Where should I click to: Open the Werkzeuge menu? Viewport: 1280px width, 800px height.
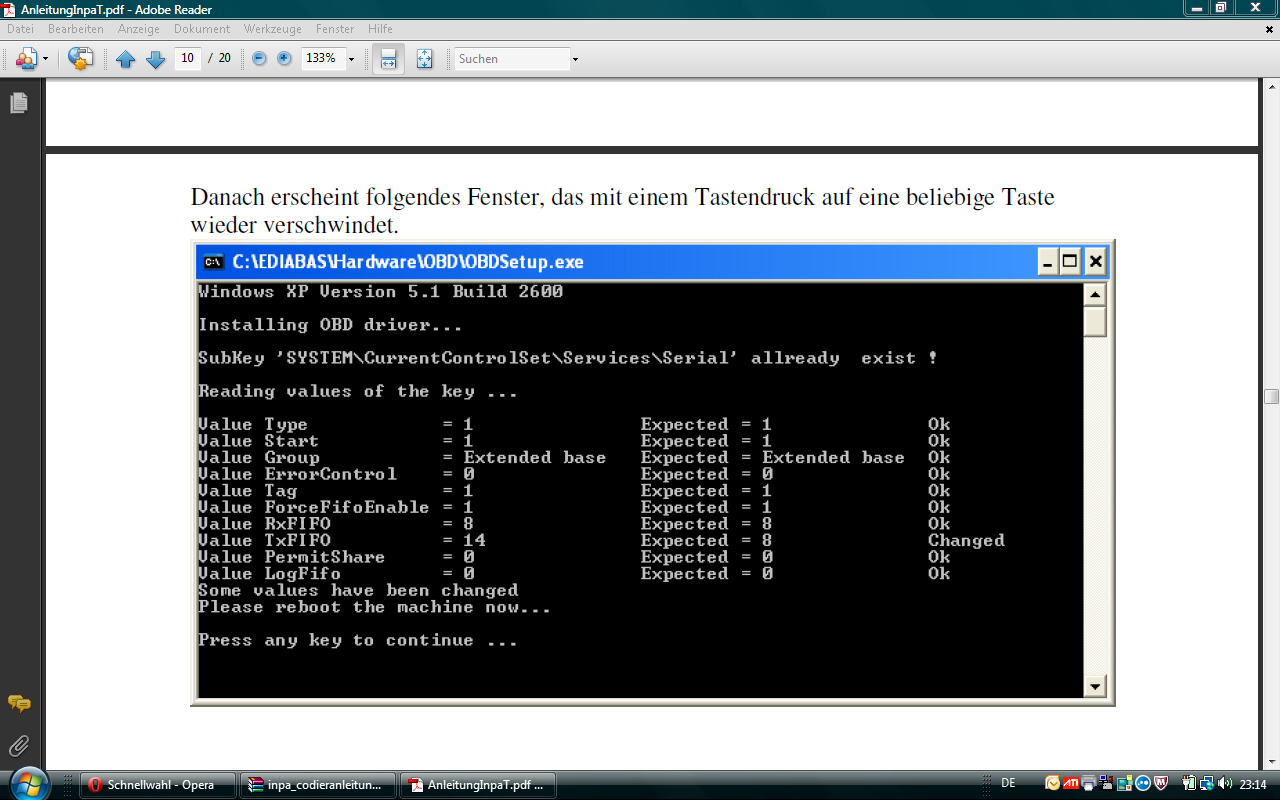coord(273,29)
